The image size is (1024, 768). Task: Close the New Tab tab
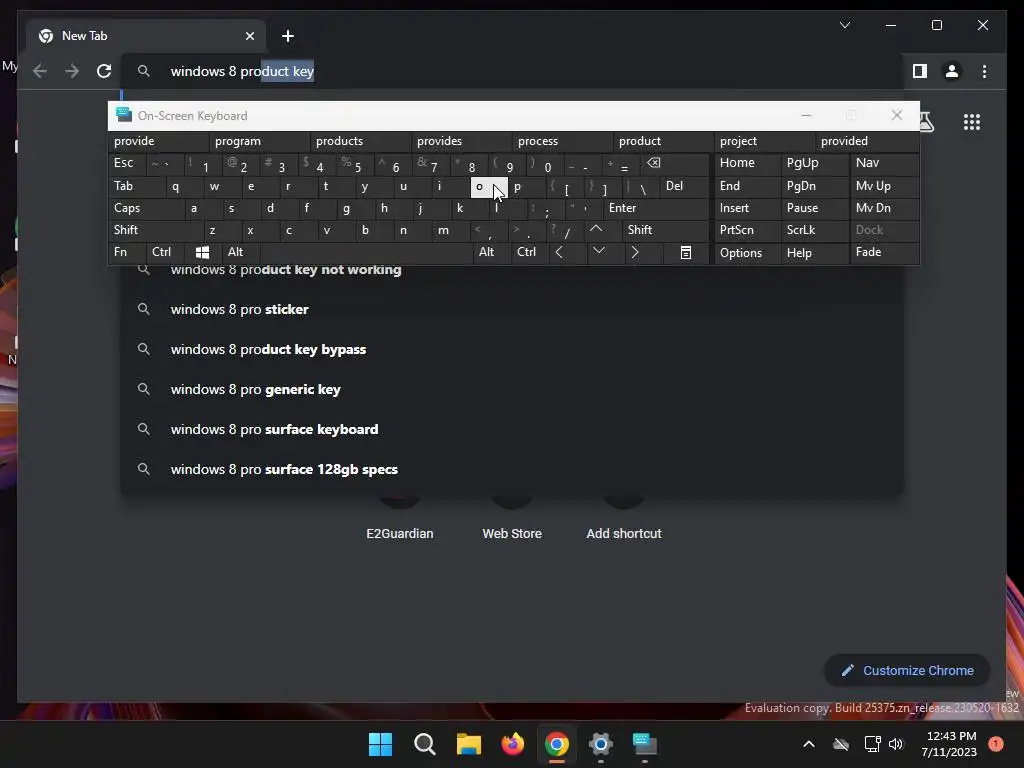(x=249, y=36)
